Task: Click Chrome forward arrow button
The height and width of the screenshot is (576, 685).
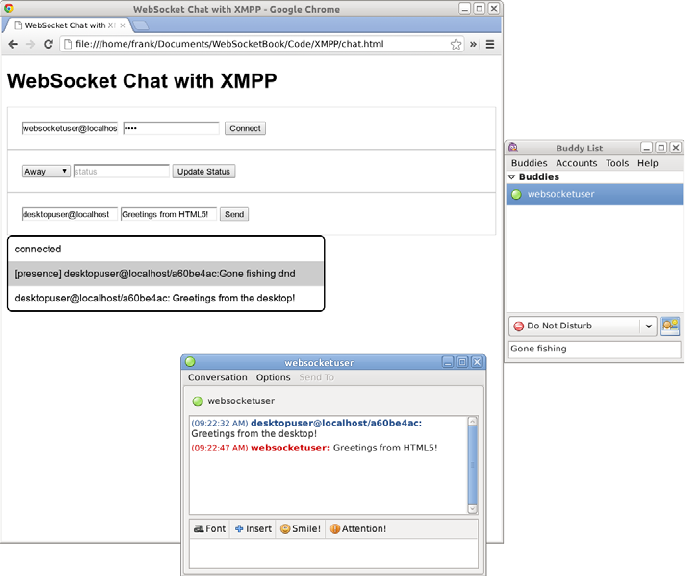Action: 30,44
